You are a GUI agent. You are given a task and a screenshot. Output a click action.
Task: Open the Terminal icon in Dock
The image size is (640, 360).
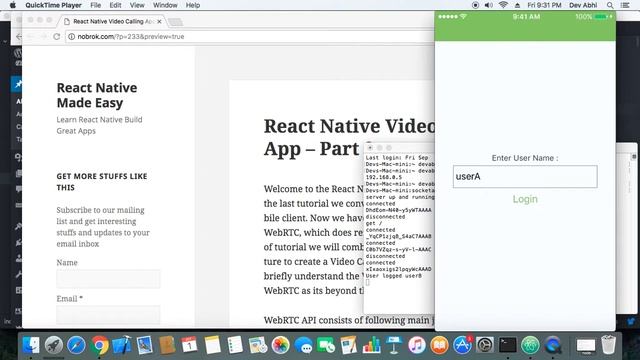pyautogui.click(x=508, y=345)
